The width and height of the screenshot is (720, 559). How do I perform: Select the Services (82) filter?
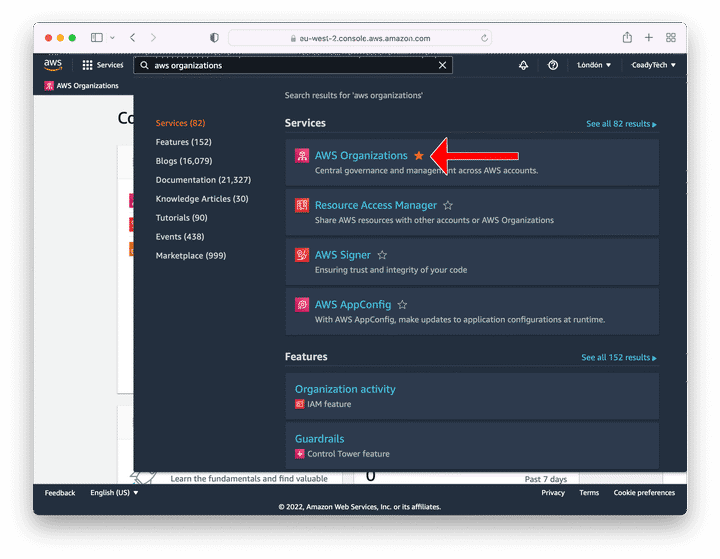click(x=180, y=123)
